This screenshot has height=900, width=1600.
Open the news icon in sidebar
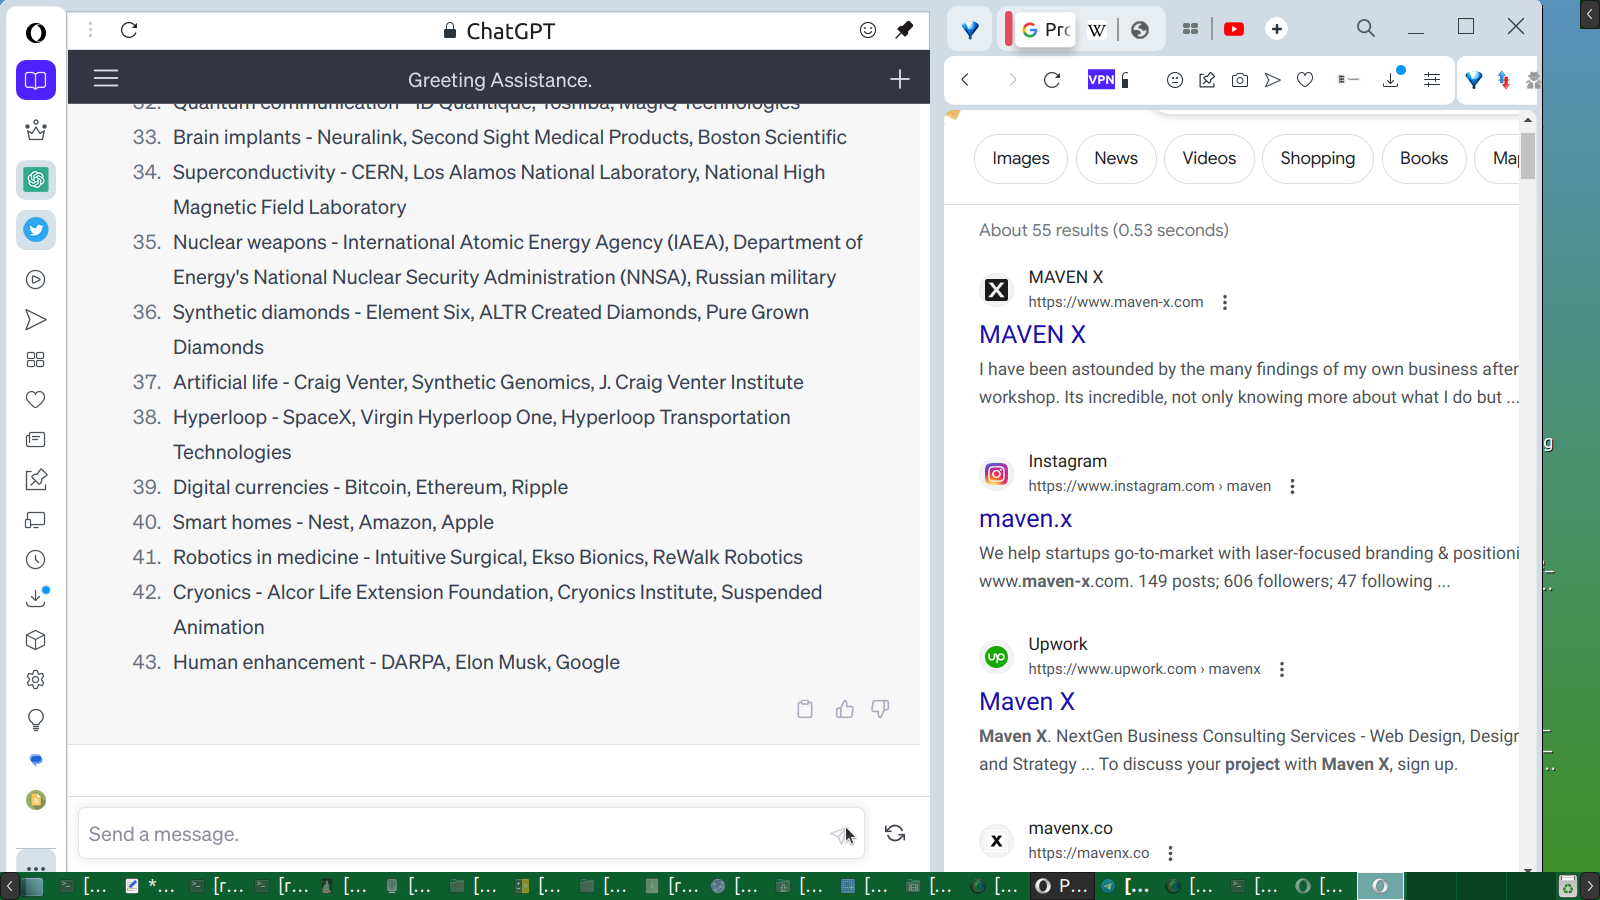[36, 440]
